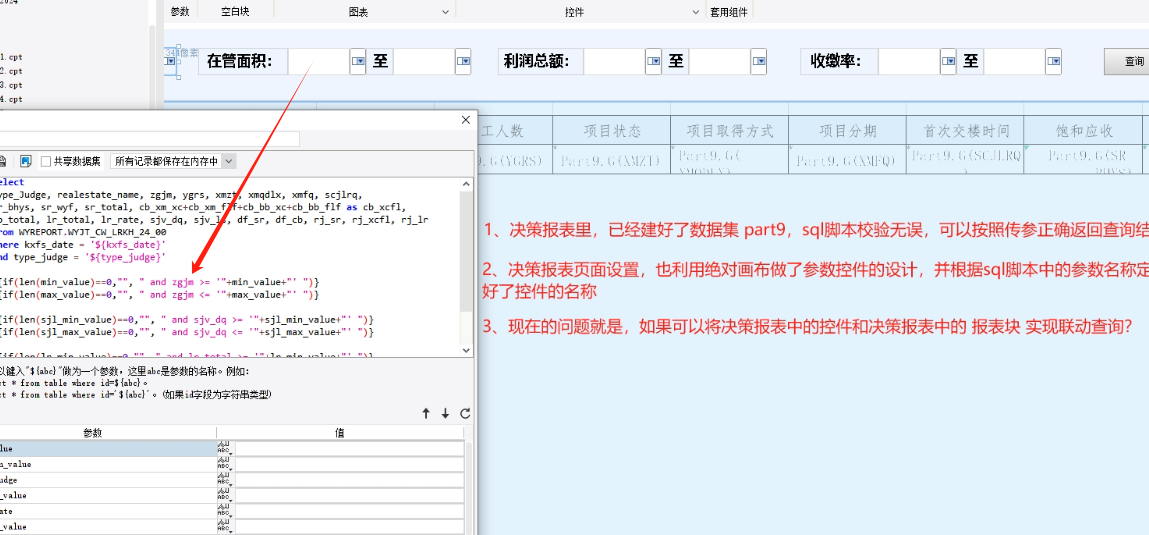Select the Part9.G(XMZT) data cell
The image size is (1149, 535).
[611, 159]
